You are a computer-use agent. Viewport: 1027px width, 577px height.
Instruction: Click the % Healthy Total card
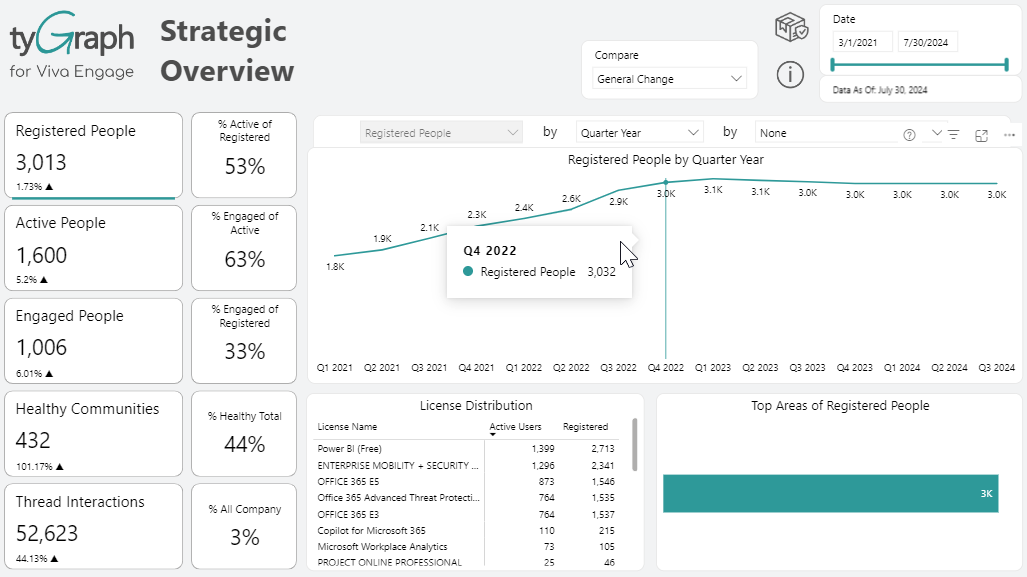244,434
